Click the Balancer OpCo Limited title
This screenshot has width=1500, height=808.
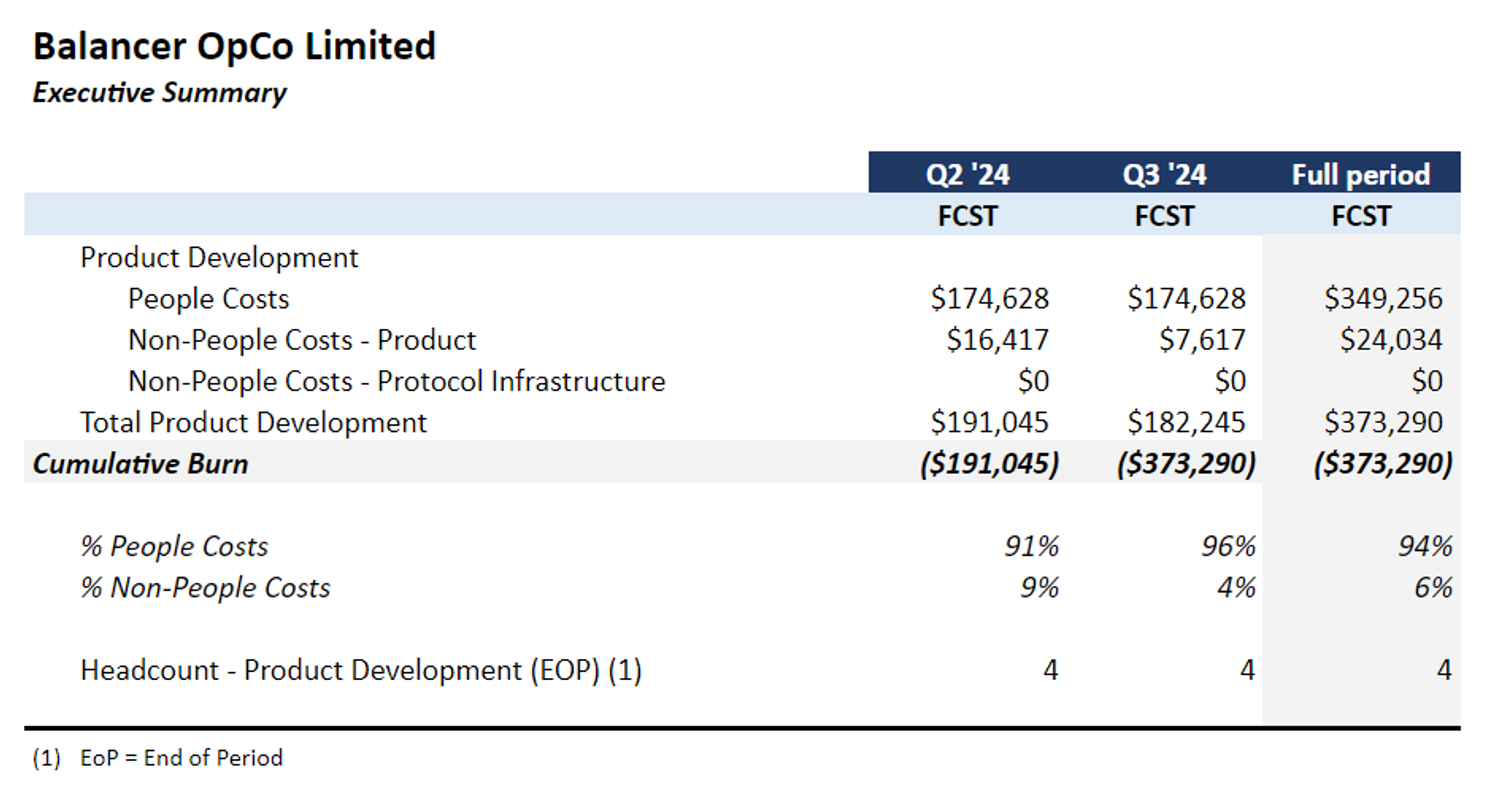tap(234, 47)
